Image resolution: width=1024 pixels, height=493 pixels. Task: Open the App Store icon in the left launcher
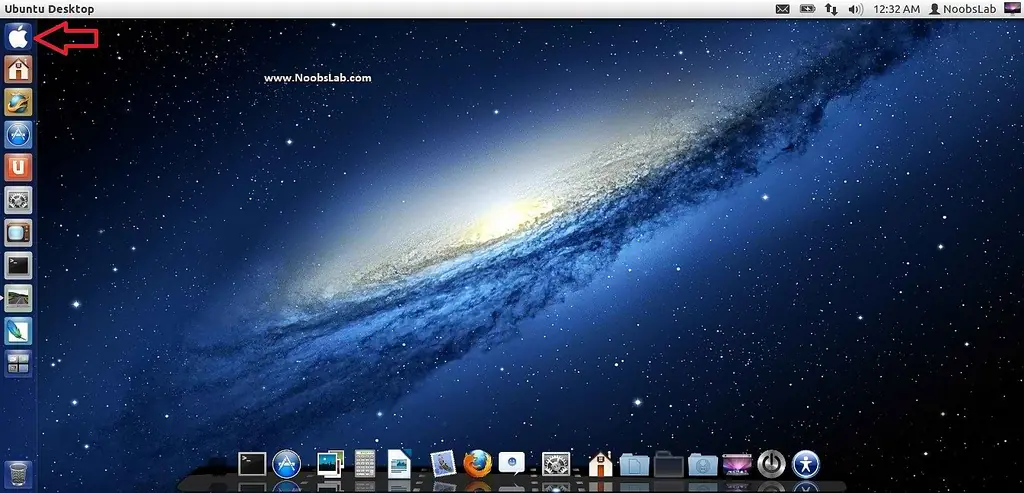click(x=18, y=135)
